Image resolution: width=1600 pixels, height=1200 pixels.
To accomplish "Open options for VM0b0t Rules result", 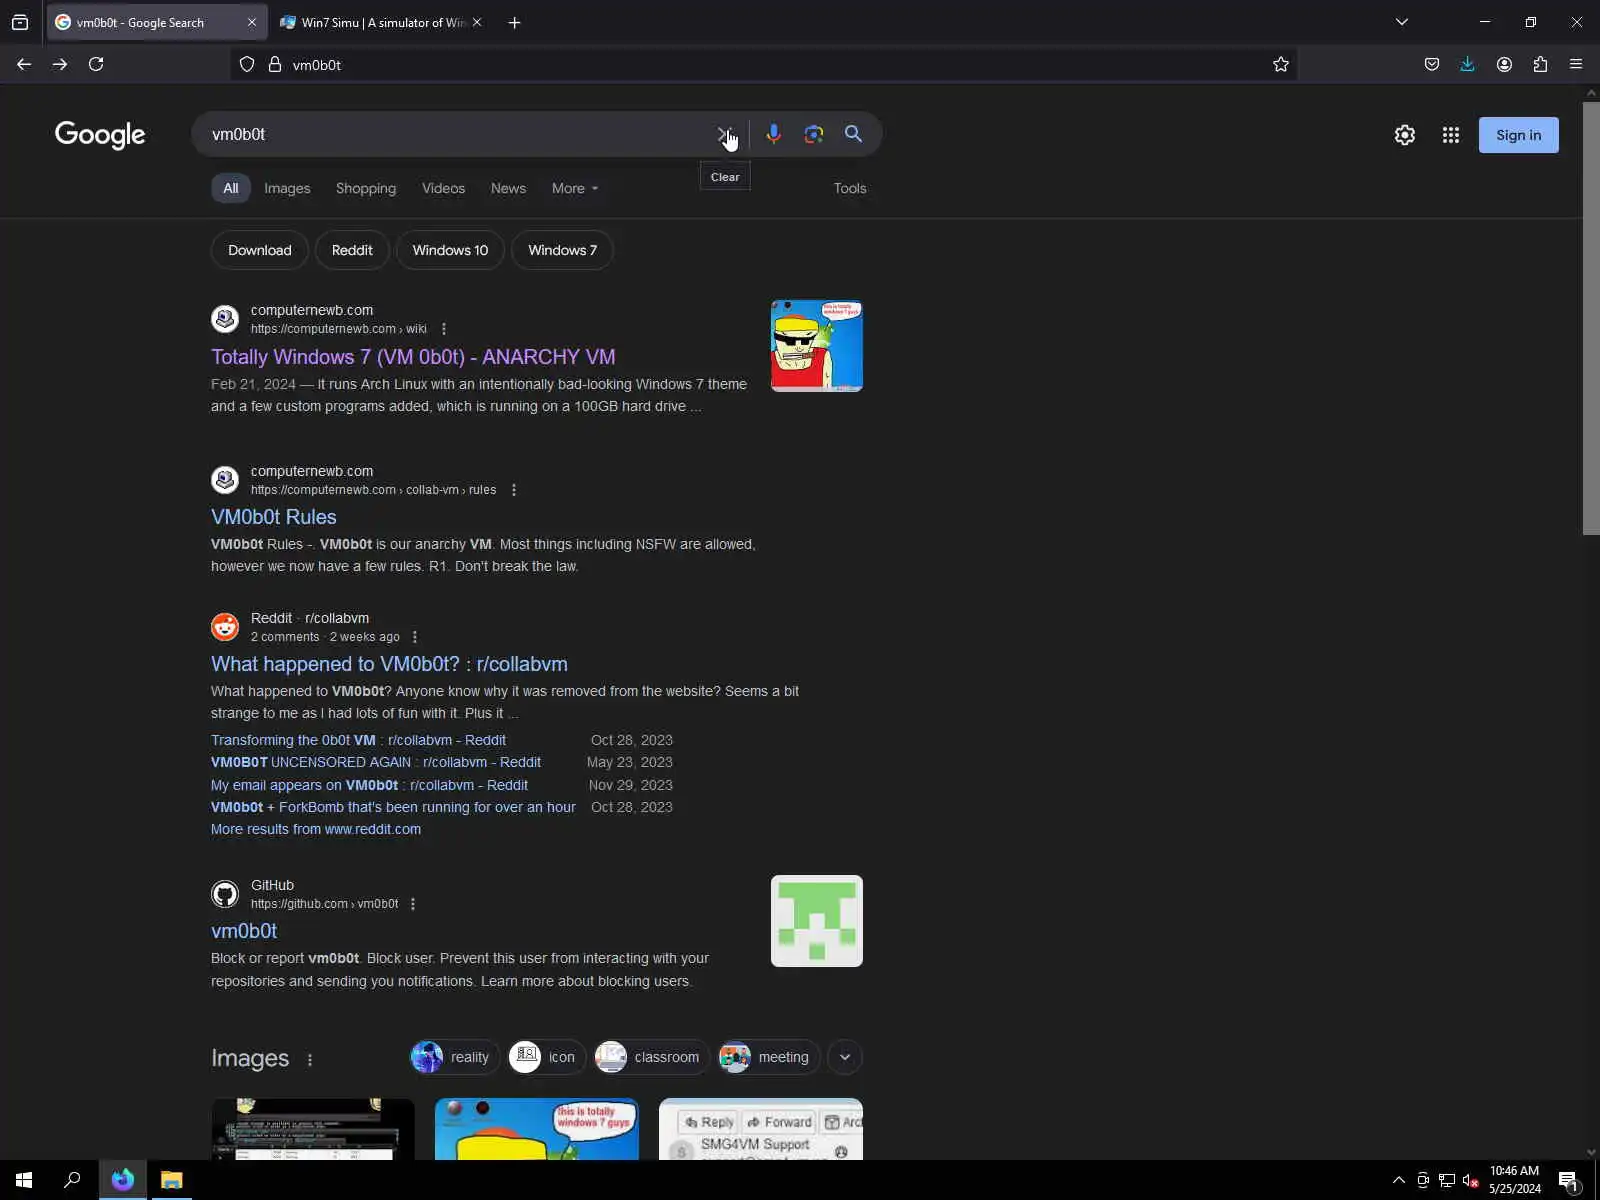I will pyautogui.click(x=514, y=490).
